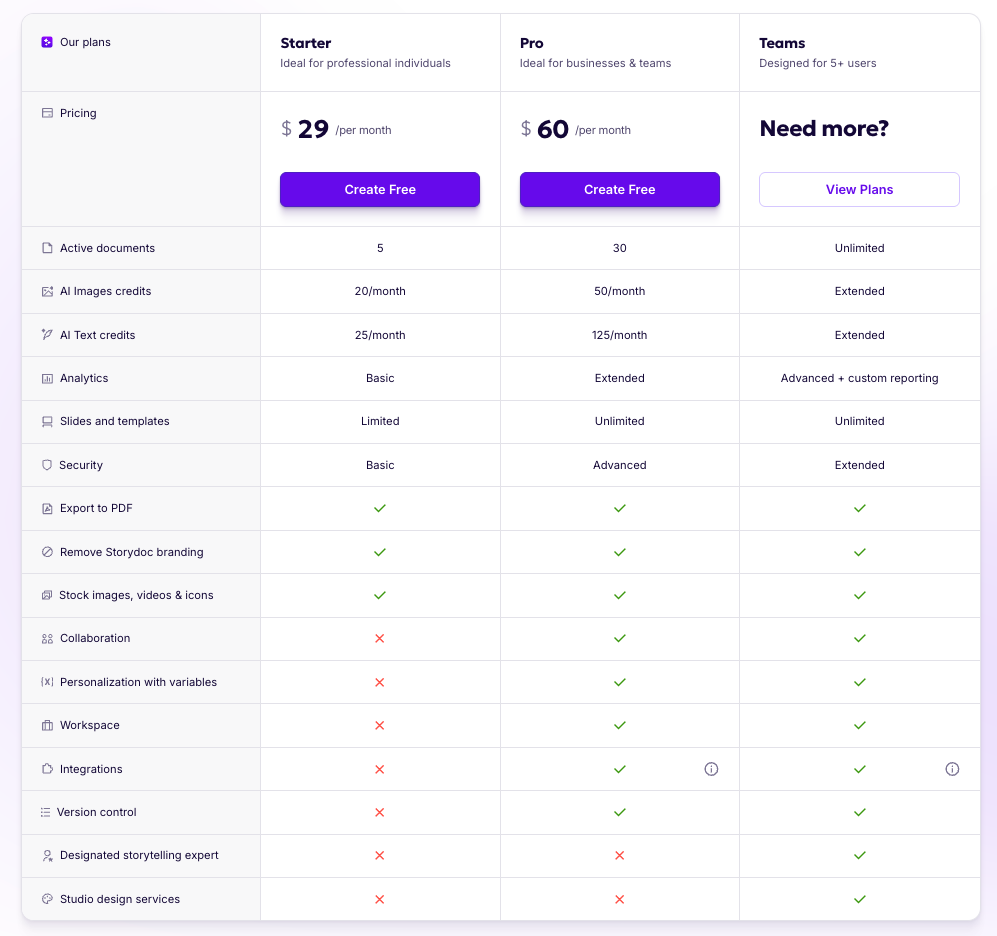Click the AI Images credits icon

click(47, 291)
